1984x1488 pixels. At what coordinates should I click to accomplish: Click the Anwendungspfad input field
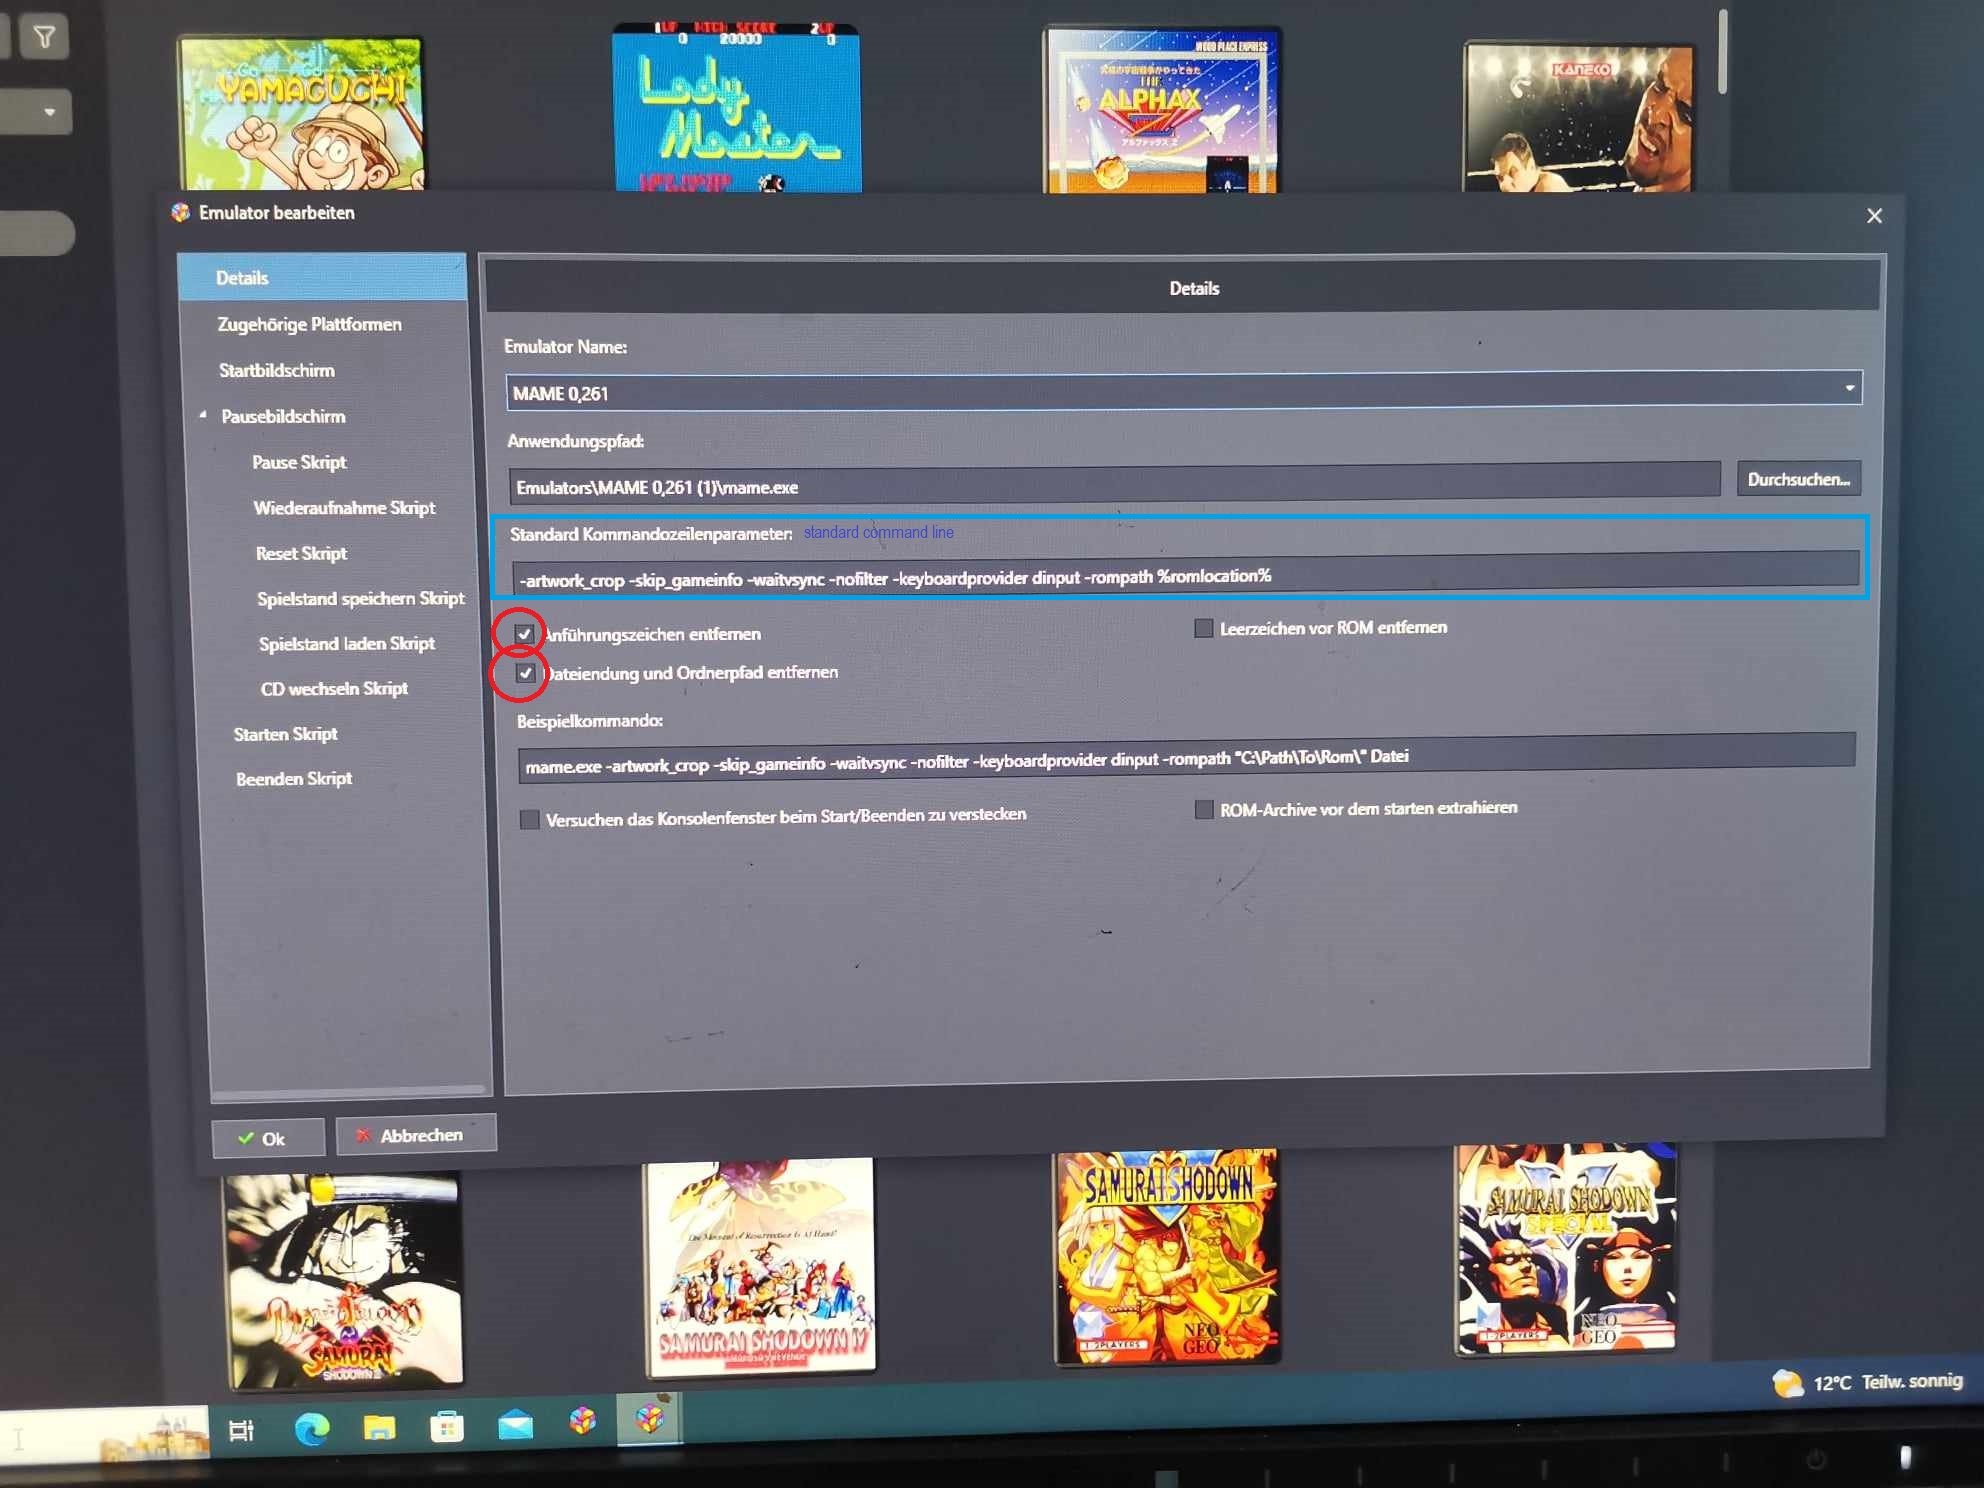(1115, 482)
